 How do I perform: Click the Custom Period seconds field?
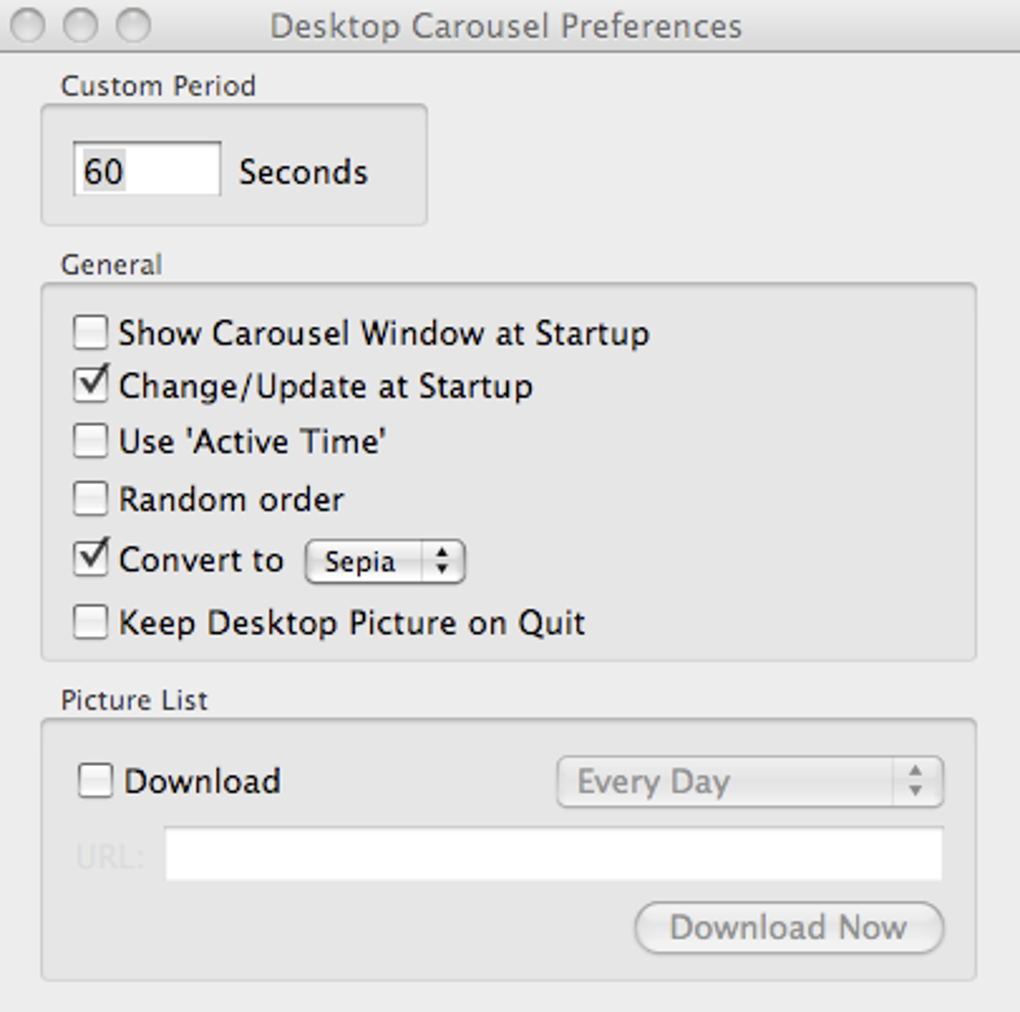(x=147, y=170)
